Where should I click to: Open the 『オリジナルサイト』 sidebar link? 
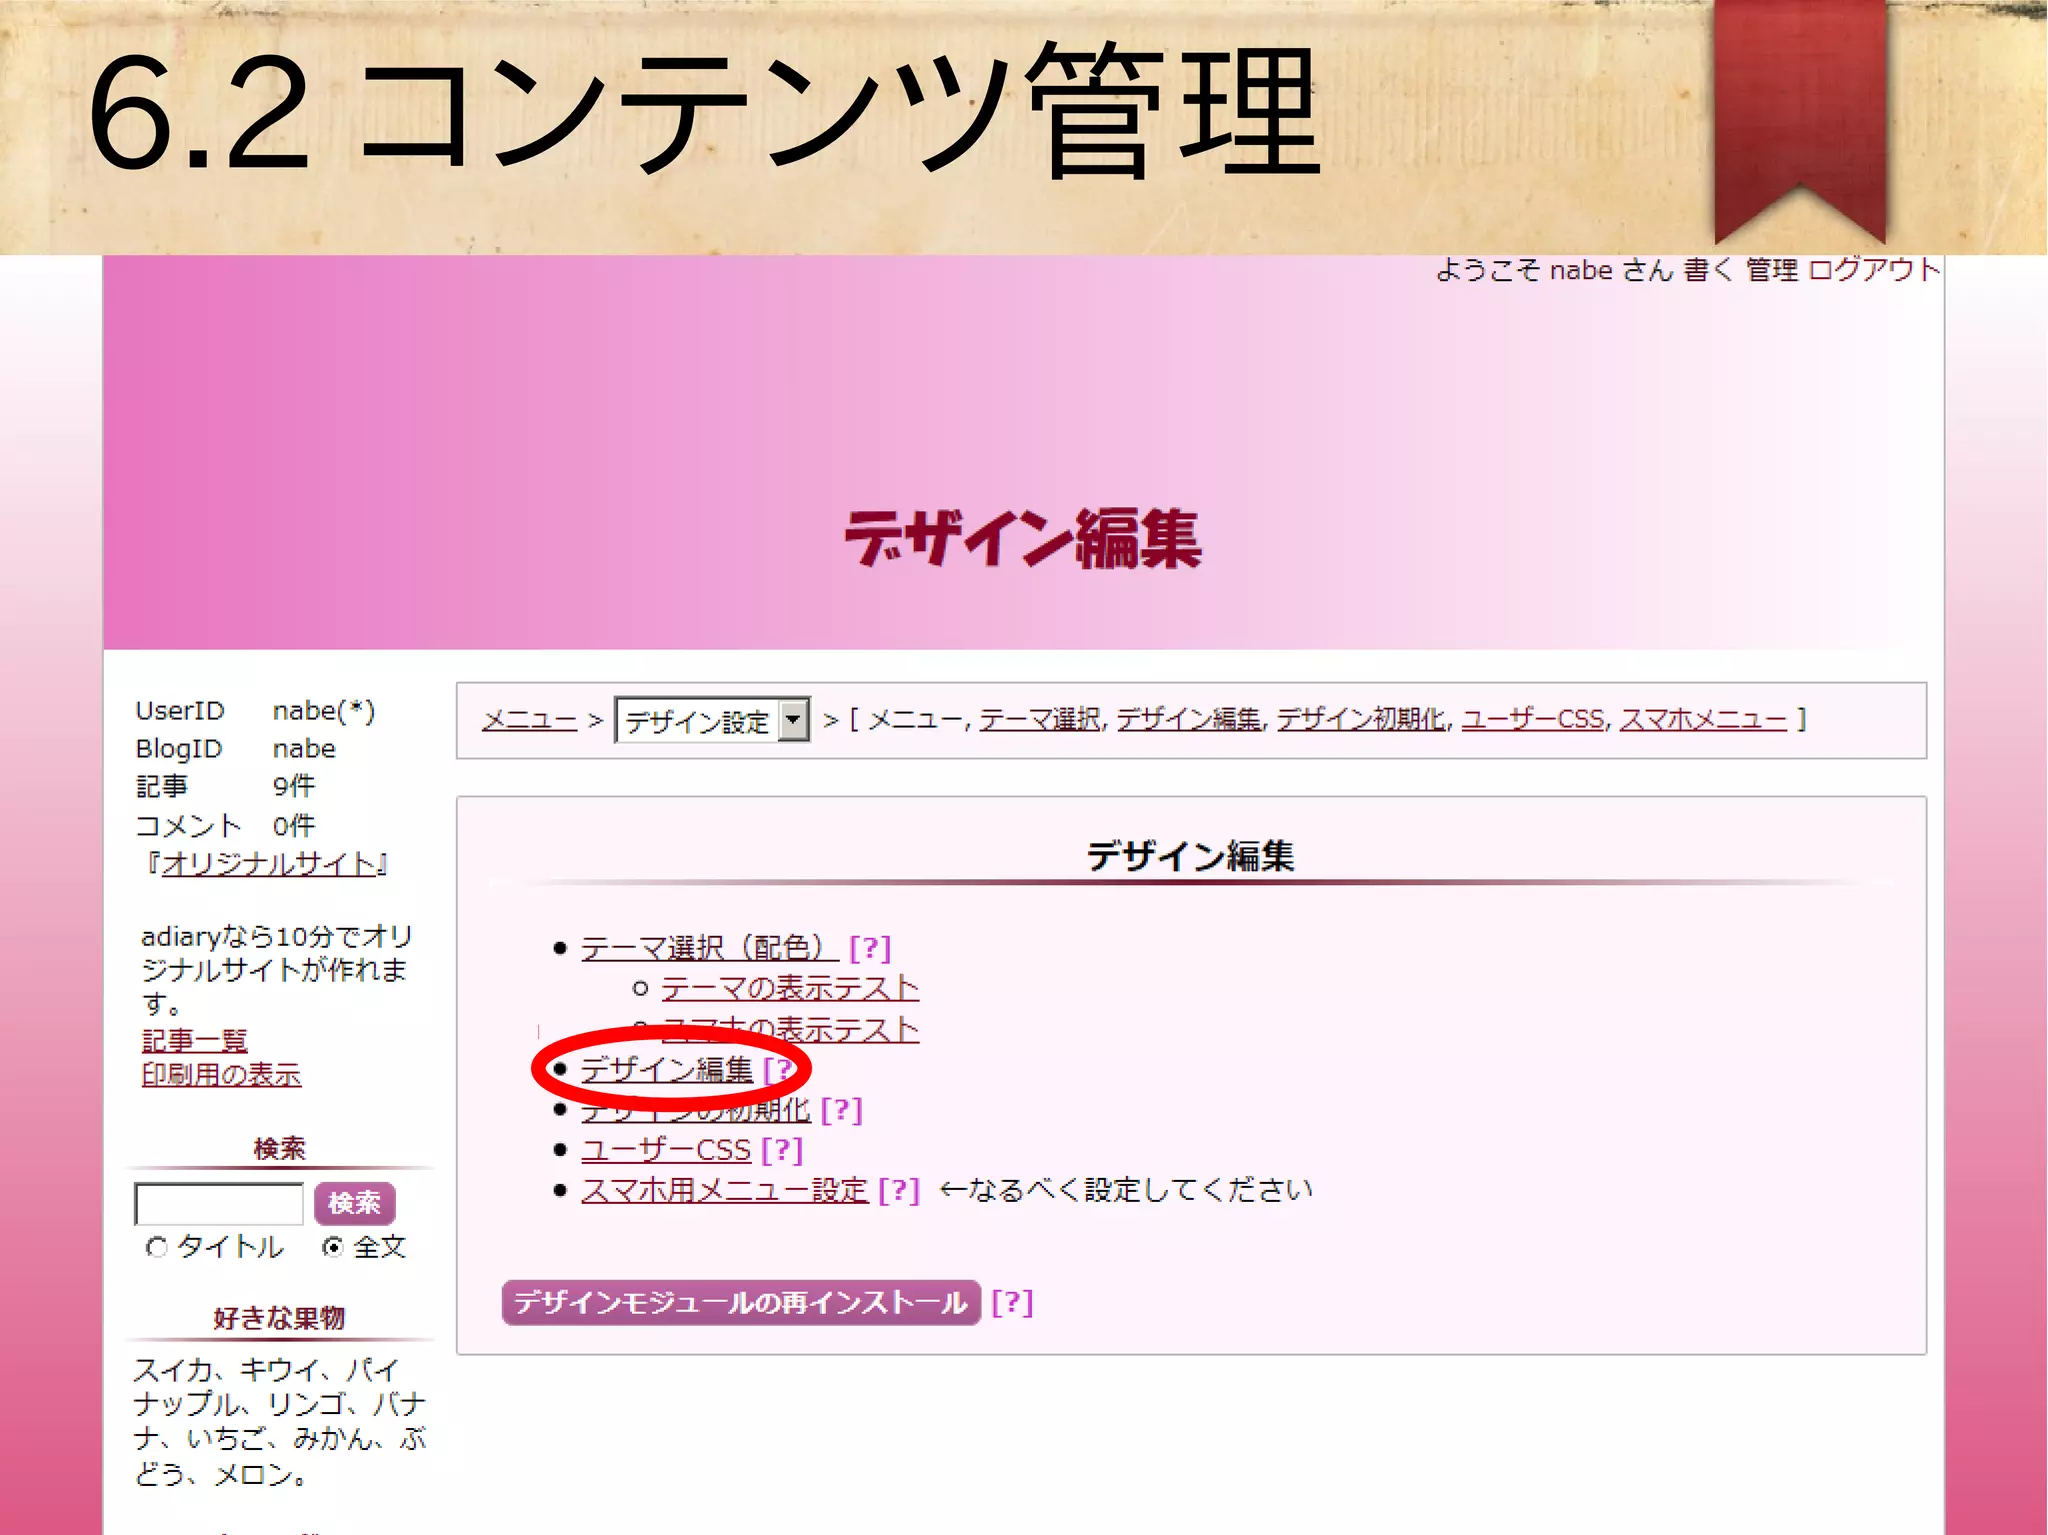267,864
